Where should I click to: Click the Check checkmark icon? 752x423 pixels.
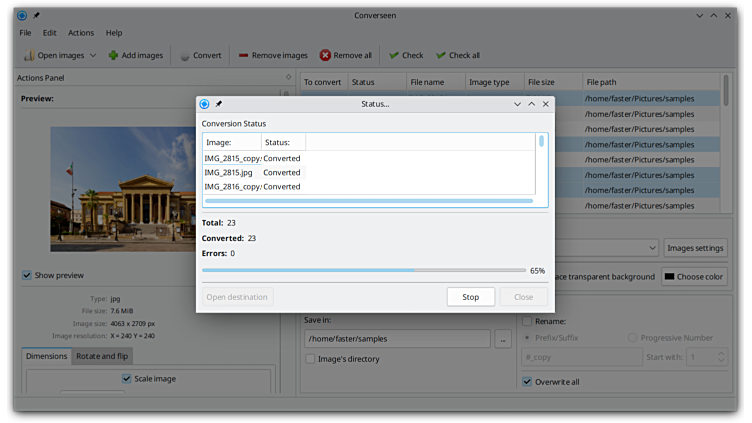pos(394,56)
